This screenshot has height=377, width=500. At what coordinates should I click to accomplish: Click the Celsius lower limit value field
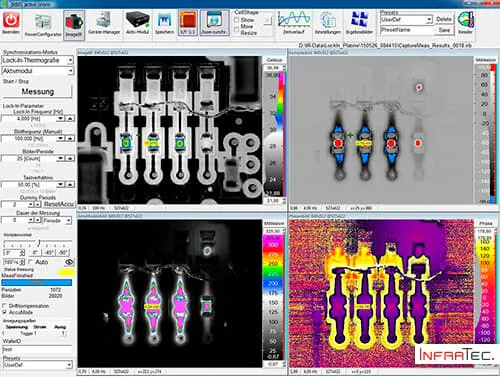273,201
